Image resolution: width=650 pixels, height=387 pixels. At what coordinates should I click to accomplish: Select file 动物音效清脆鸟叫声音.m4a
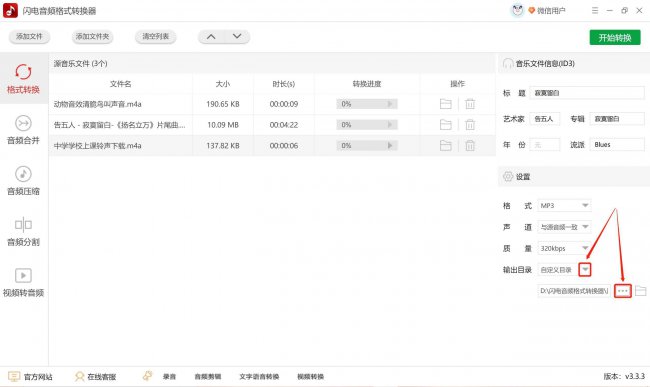click(97, 104)
